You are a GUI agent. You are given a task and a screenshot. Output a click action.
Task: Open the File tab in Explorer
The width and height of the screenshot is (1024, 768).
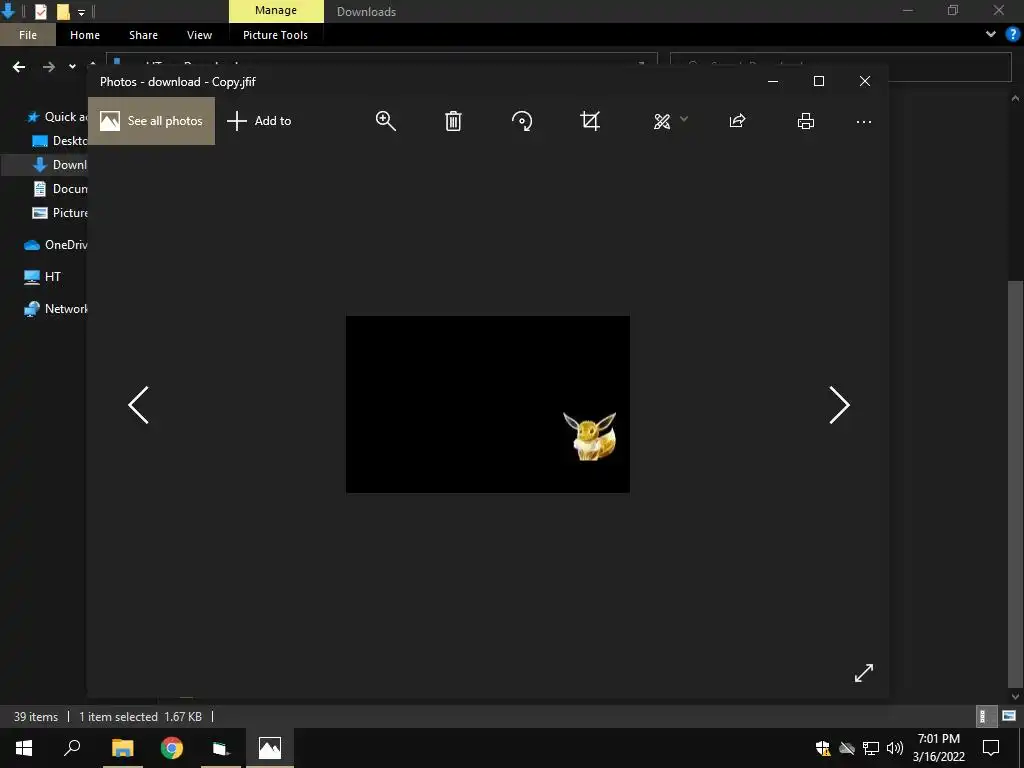tap(27, 35)
